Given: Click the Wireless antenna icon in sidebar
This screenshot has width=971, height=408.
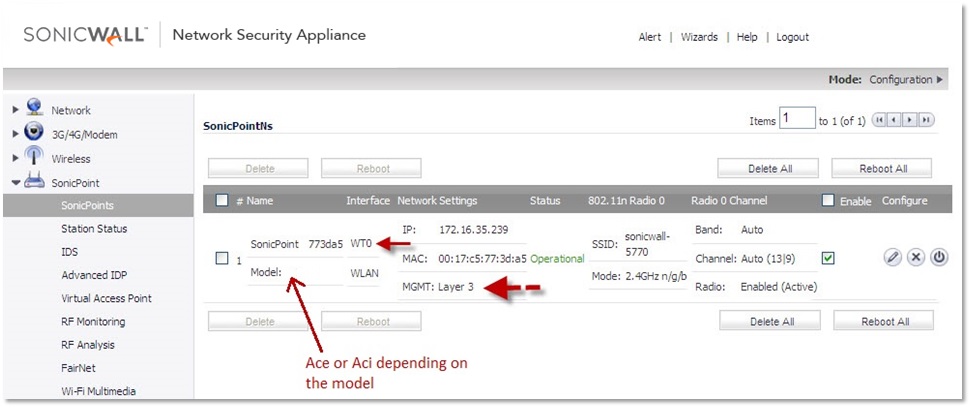Looking at the screenshot, I should (33, 157).
